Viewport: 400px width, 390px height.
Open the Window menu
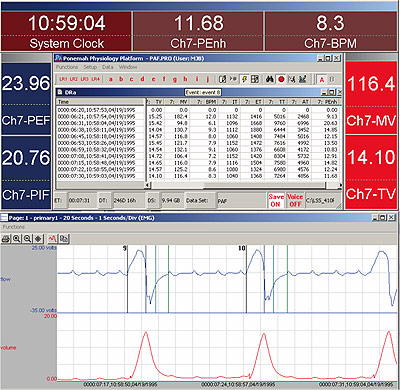128,67
